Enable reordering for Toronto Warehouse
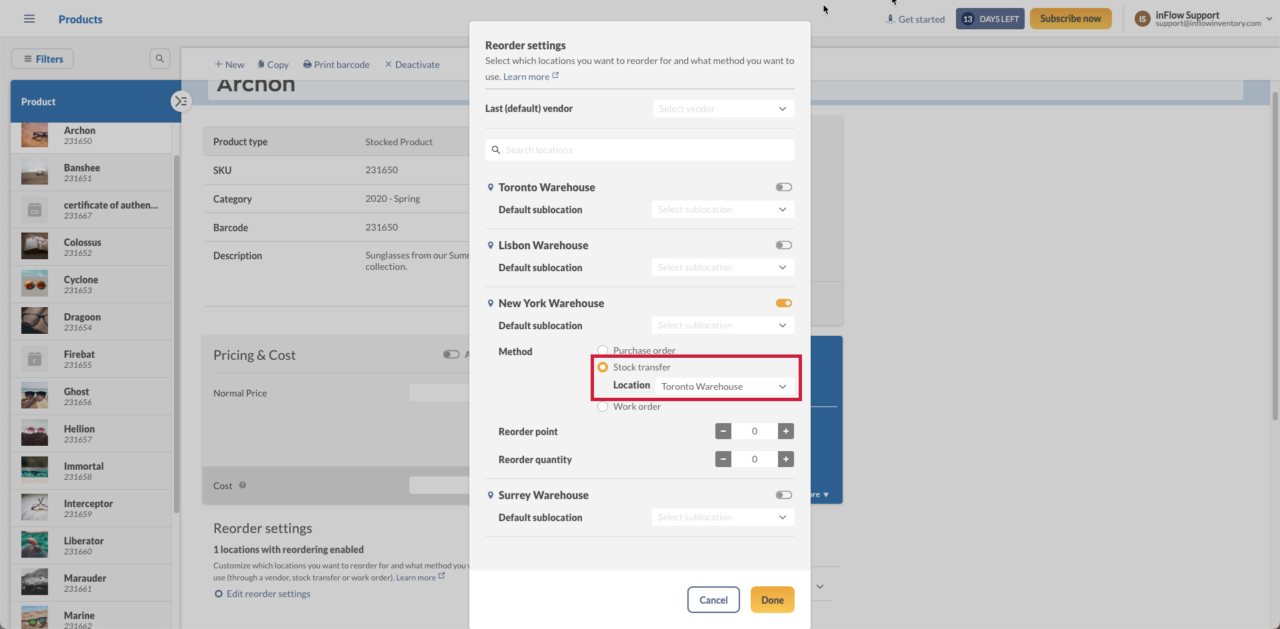The image size is (1280, 629). tap(784, 187)
